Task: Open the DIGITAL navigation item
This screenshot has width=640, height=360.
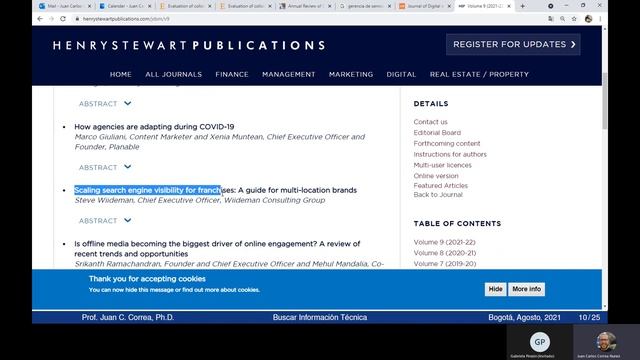Action: point(401,74)
